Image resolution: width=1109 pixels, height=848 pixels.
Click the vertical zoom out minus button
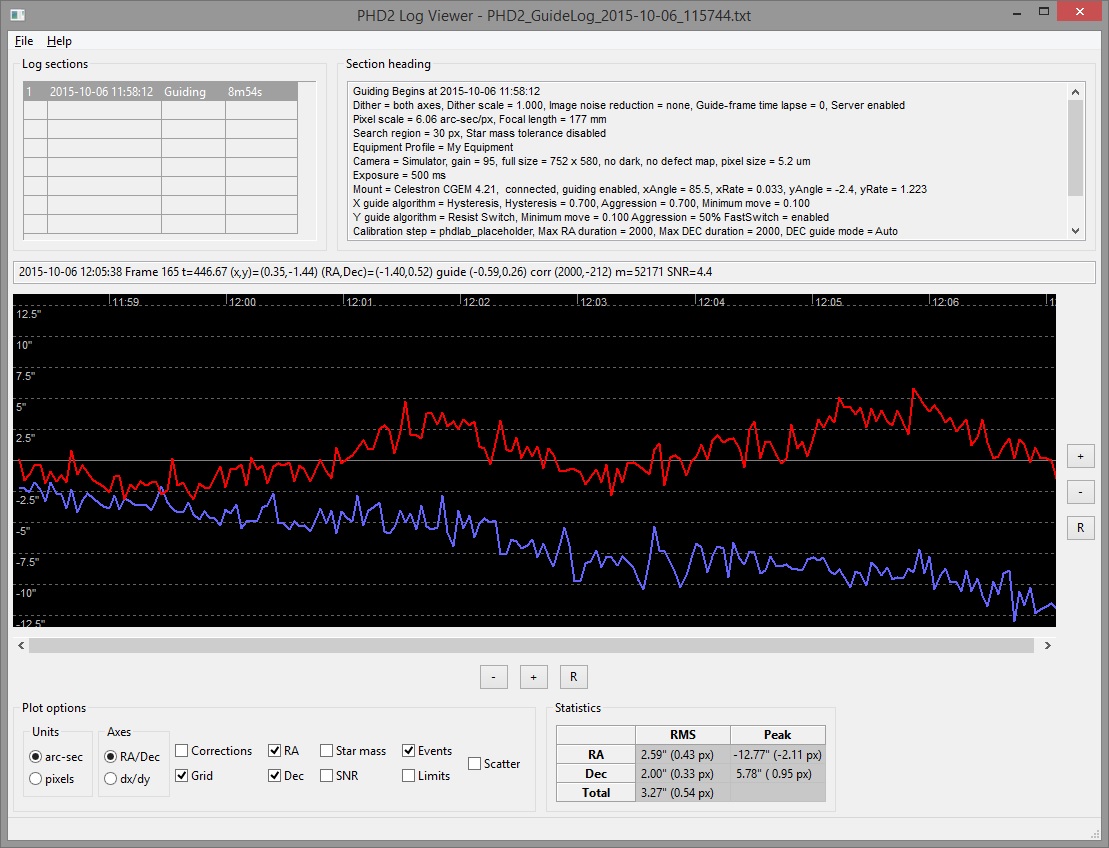click(x=1080, y=492)
